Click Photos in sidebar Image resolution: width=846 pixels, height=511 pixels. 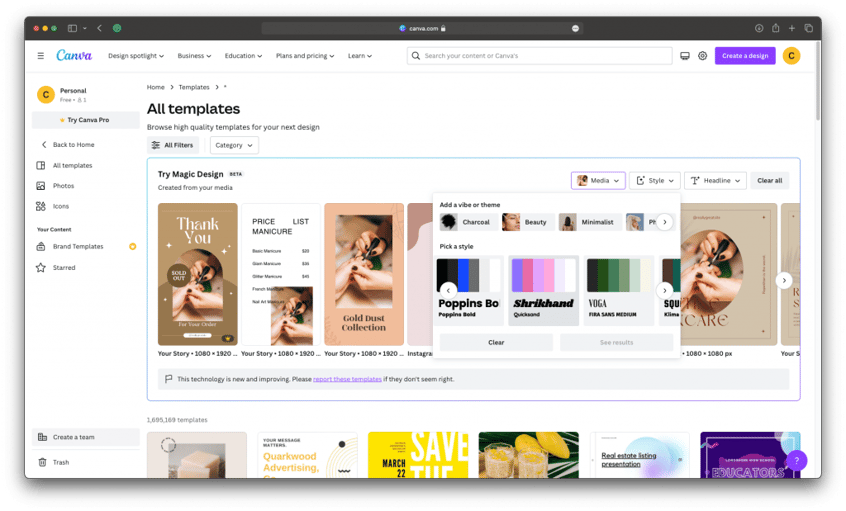coord(63,186)
